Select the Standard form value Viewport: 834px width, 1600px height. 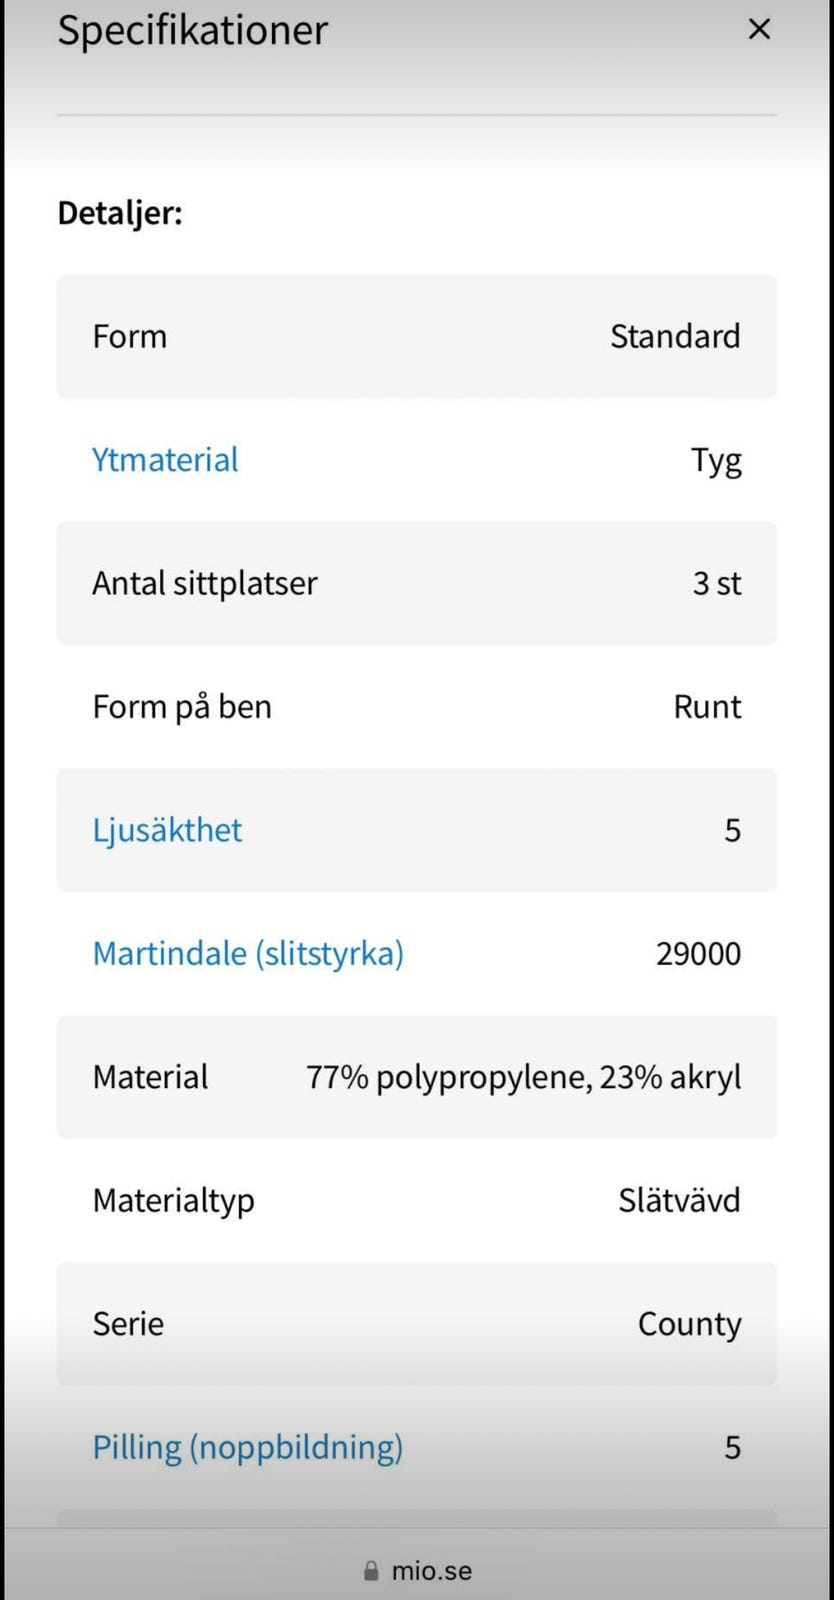pyautogui.click(x=675, y=337)
